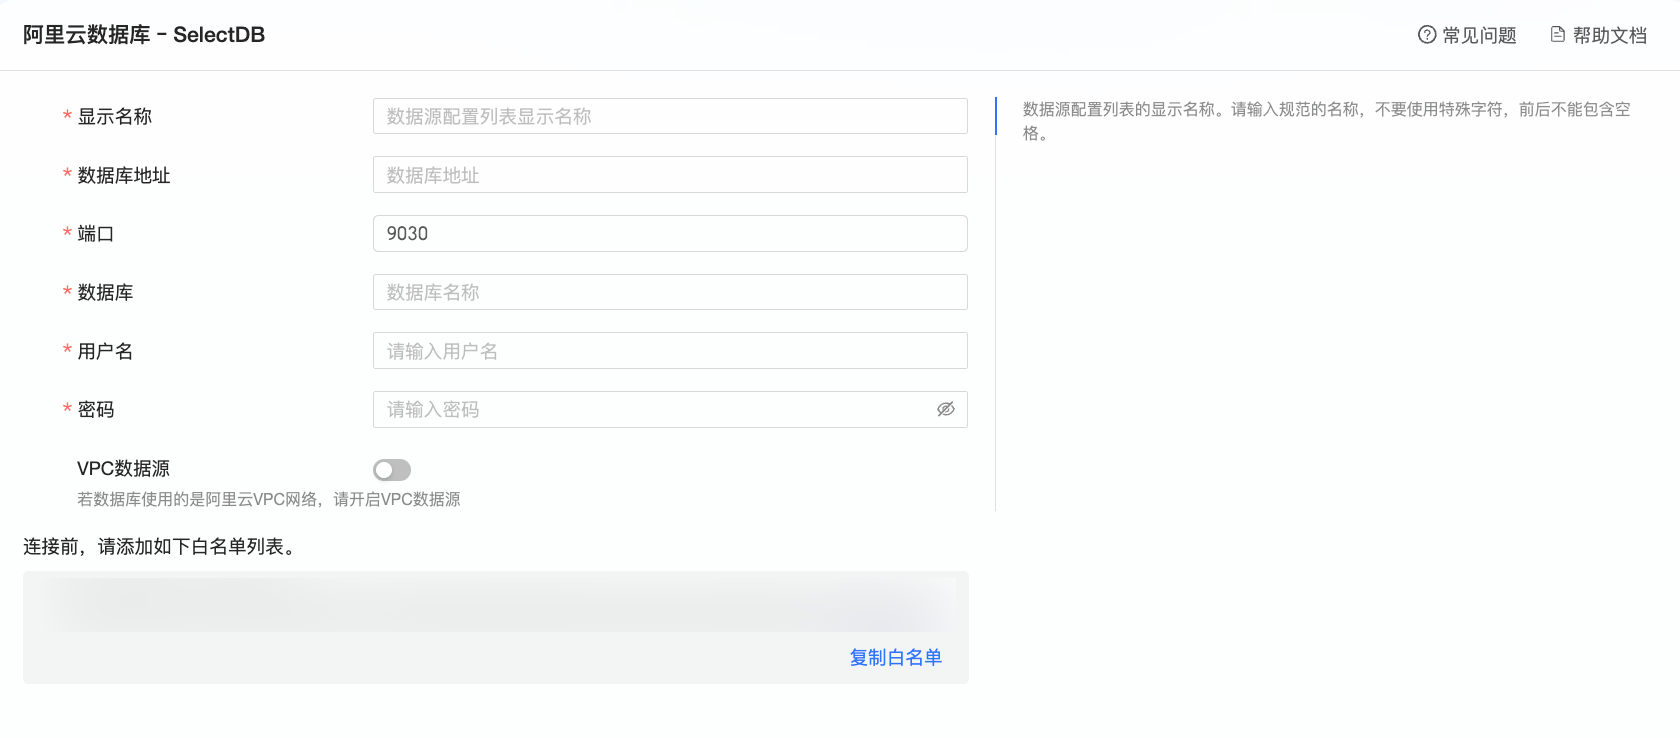The width and height of the screenshot is (1680, 738).
Task: Click the document icon beside 帮助文档
Action: tap(1558, 35)
